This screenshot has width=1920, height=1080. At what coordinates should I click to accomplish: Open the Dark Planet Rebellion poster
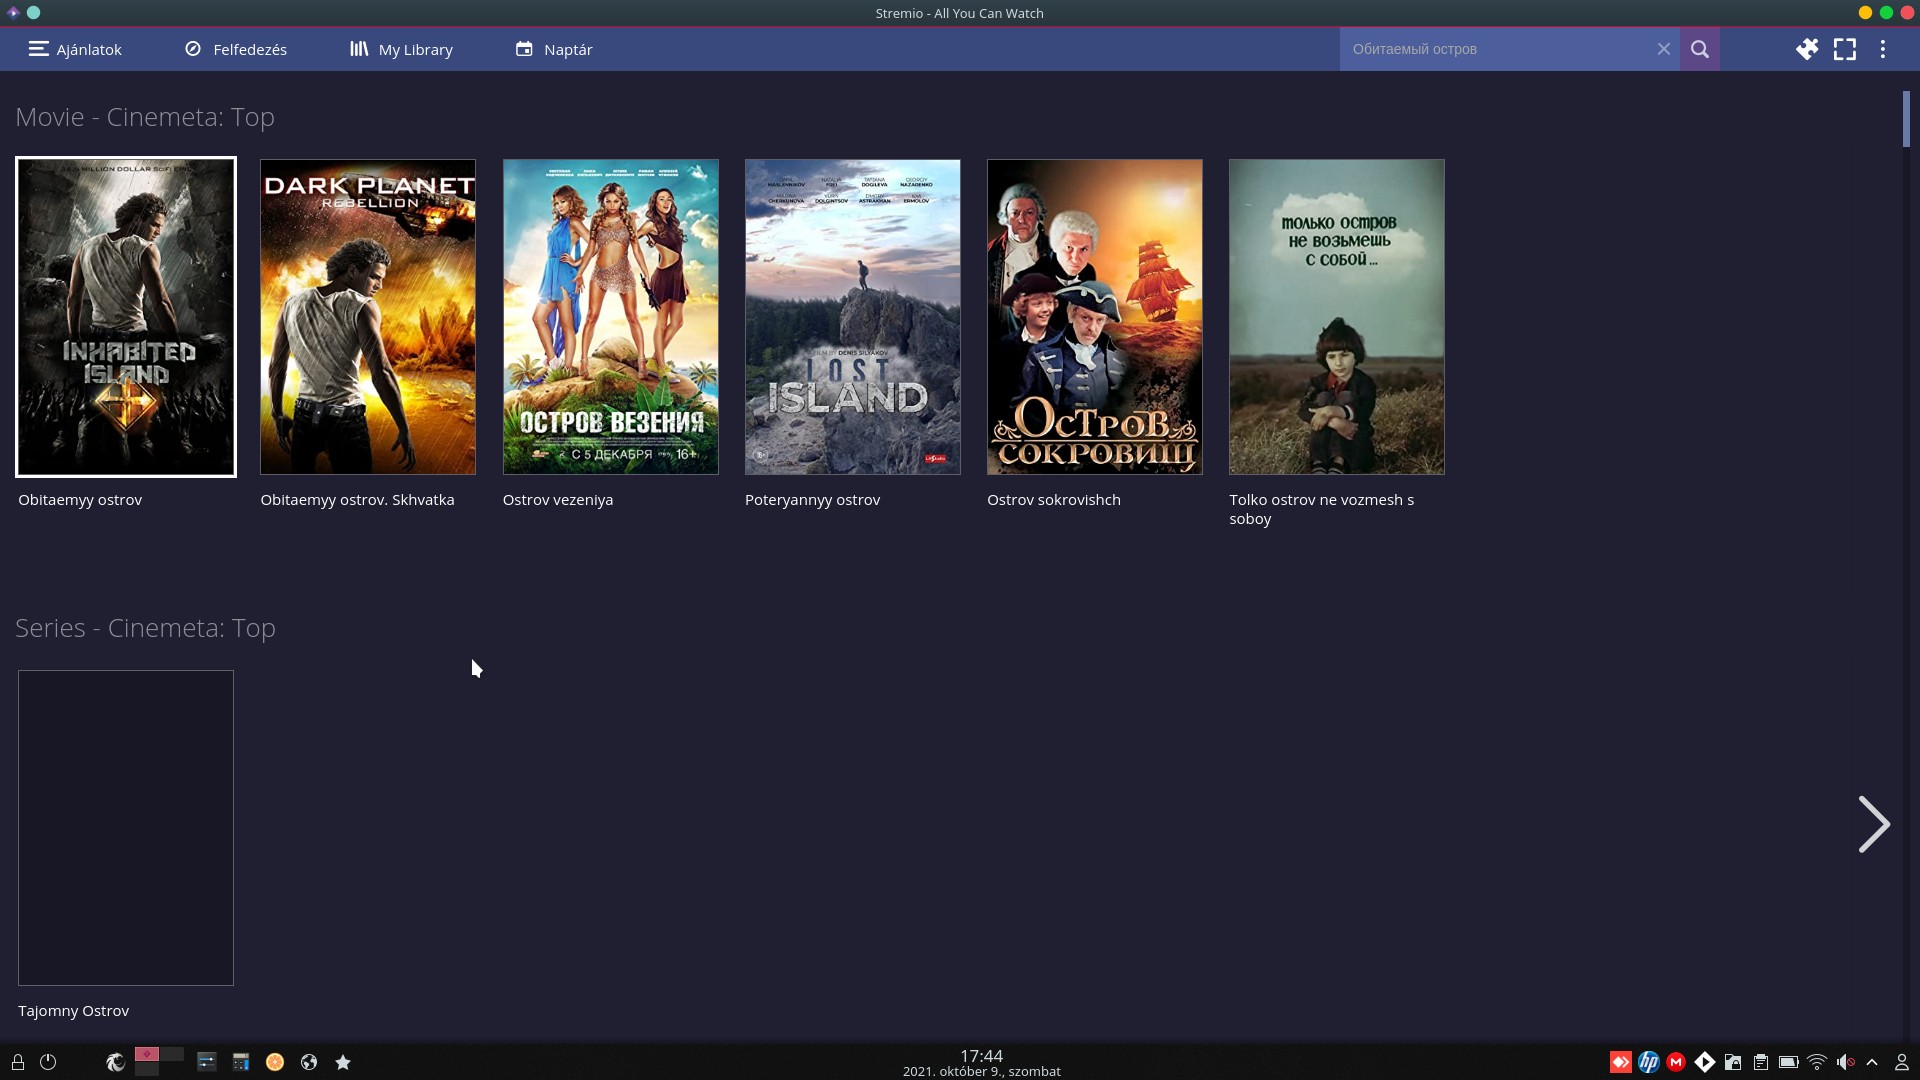pos(368,317)
